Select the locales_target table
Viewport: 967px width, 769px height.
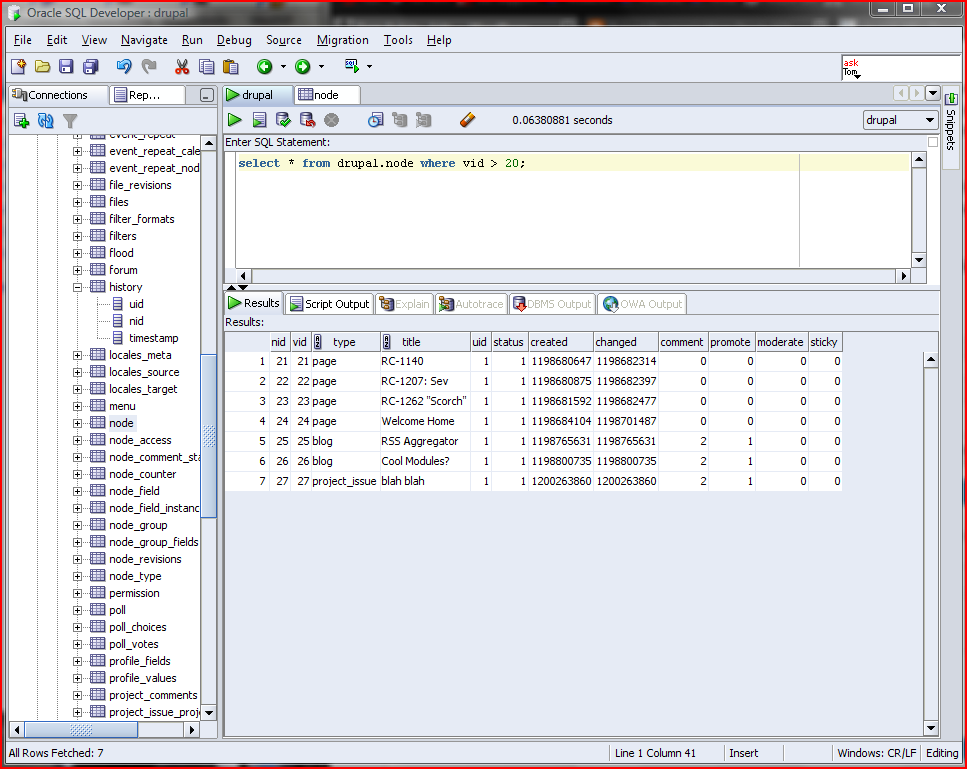pos(143,389)
